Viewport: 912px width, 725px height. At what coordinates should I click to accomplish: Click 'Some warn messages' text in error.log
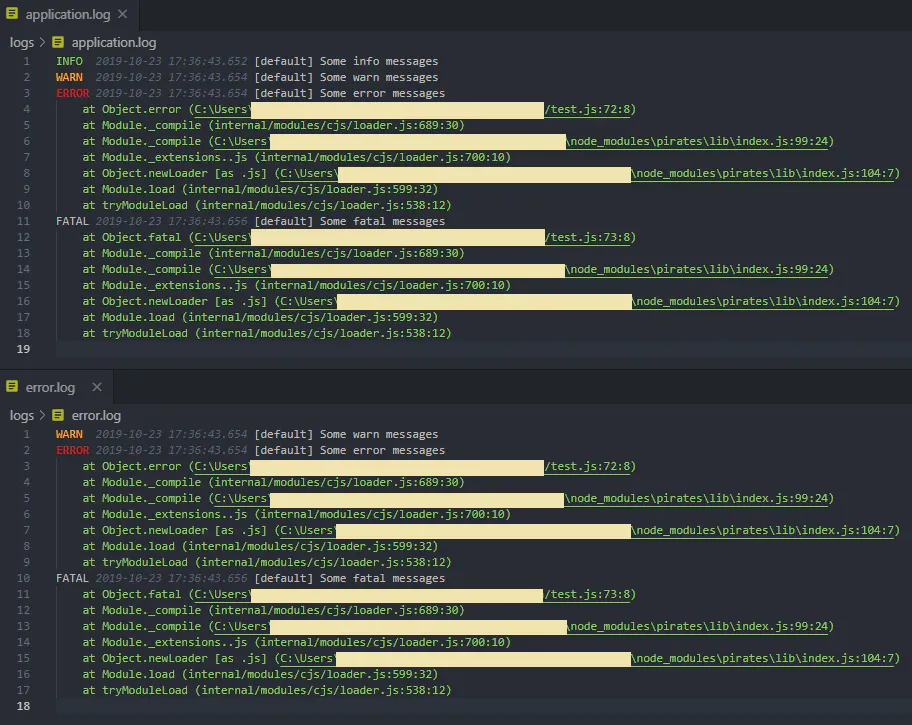pos(379,434)
